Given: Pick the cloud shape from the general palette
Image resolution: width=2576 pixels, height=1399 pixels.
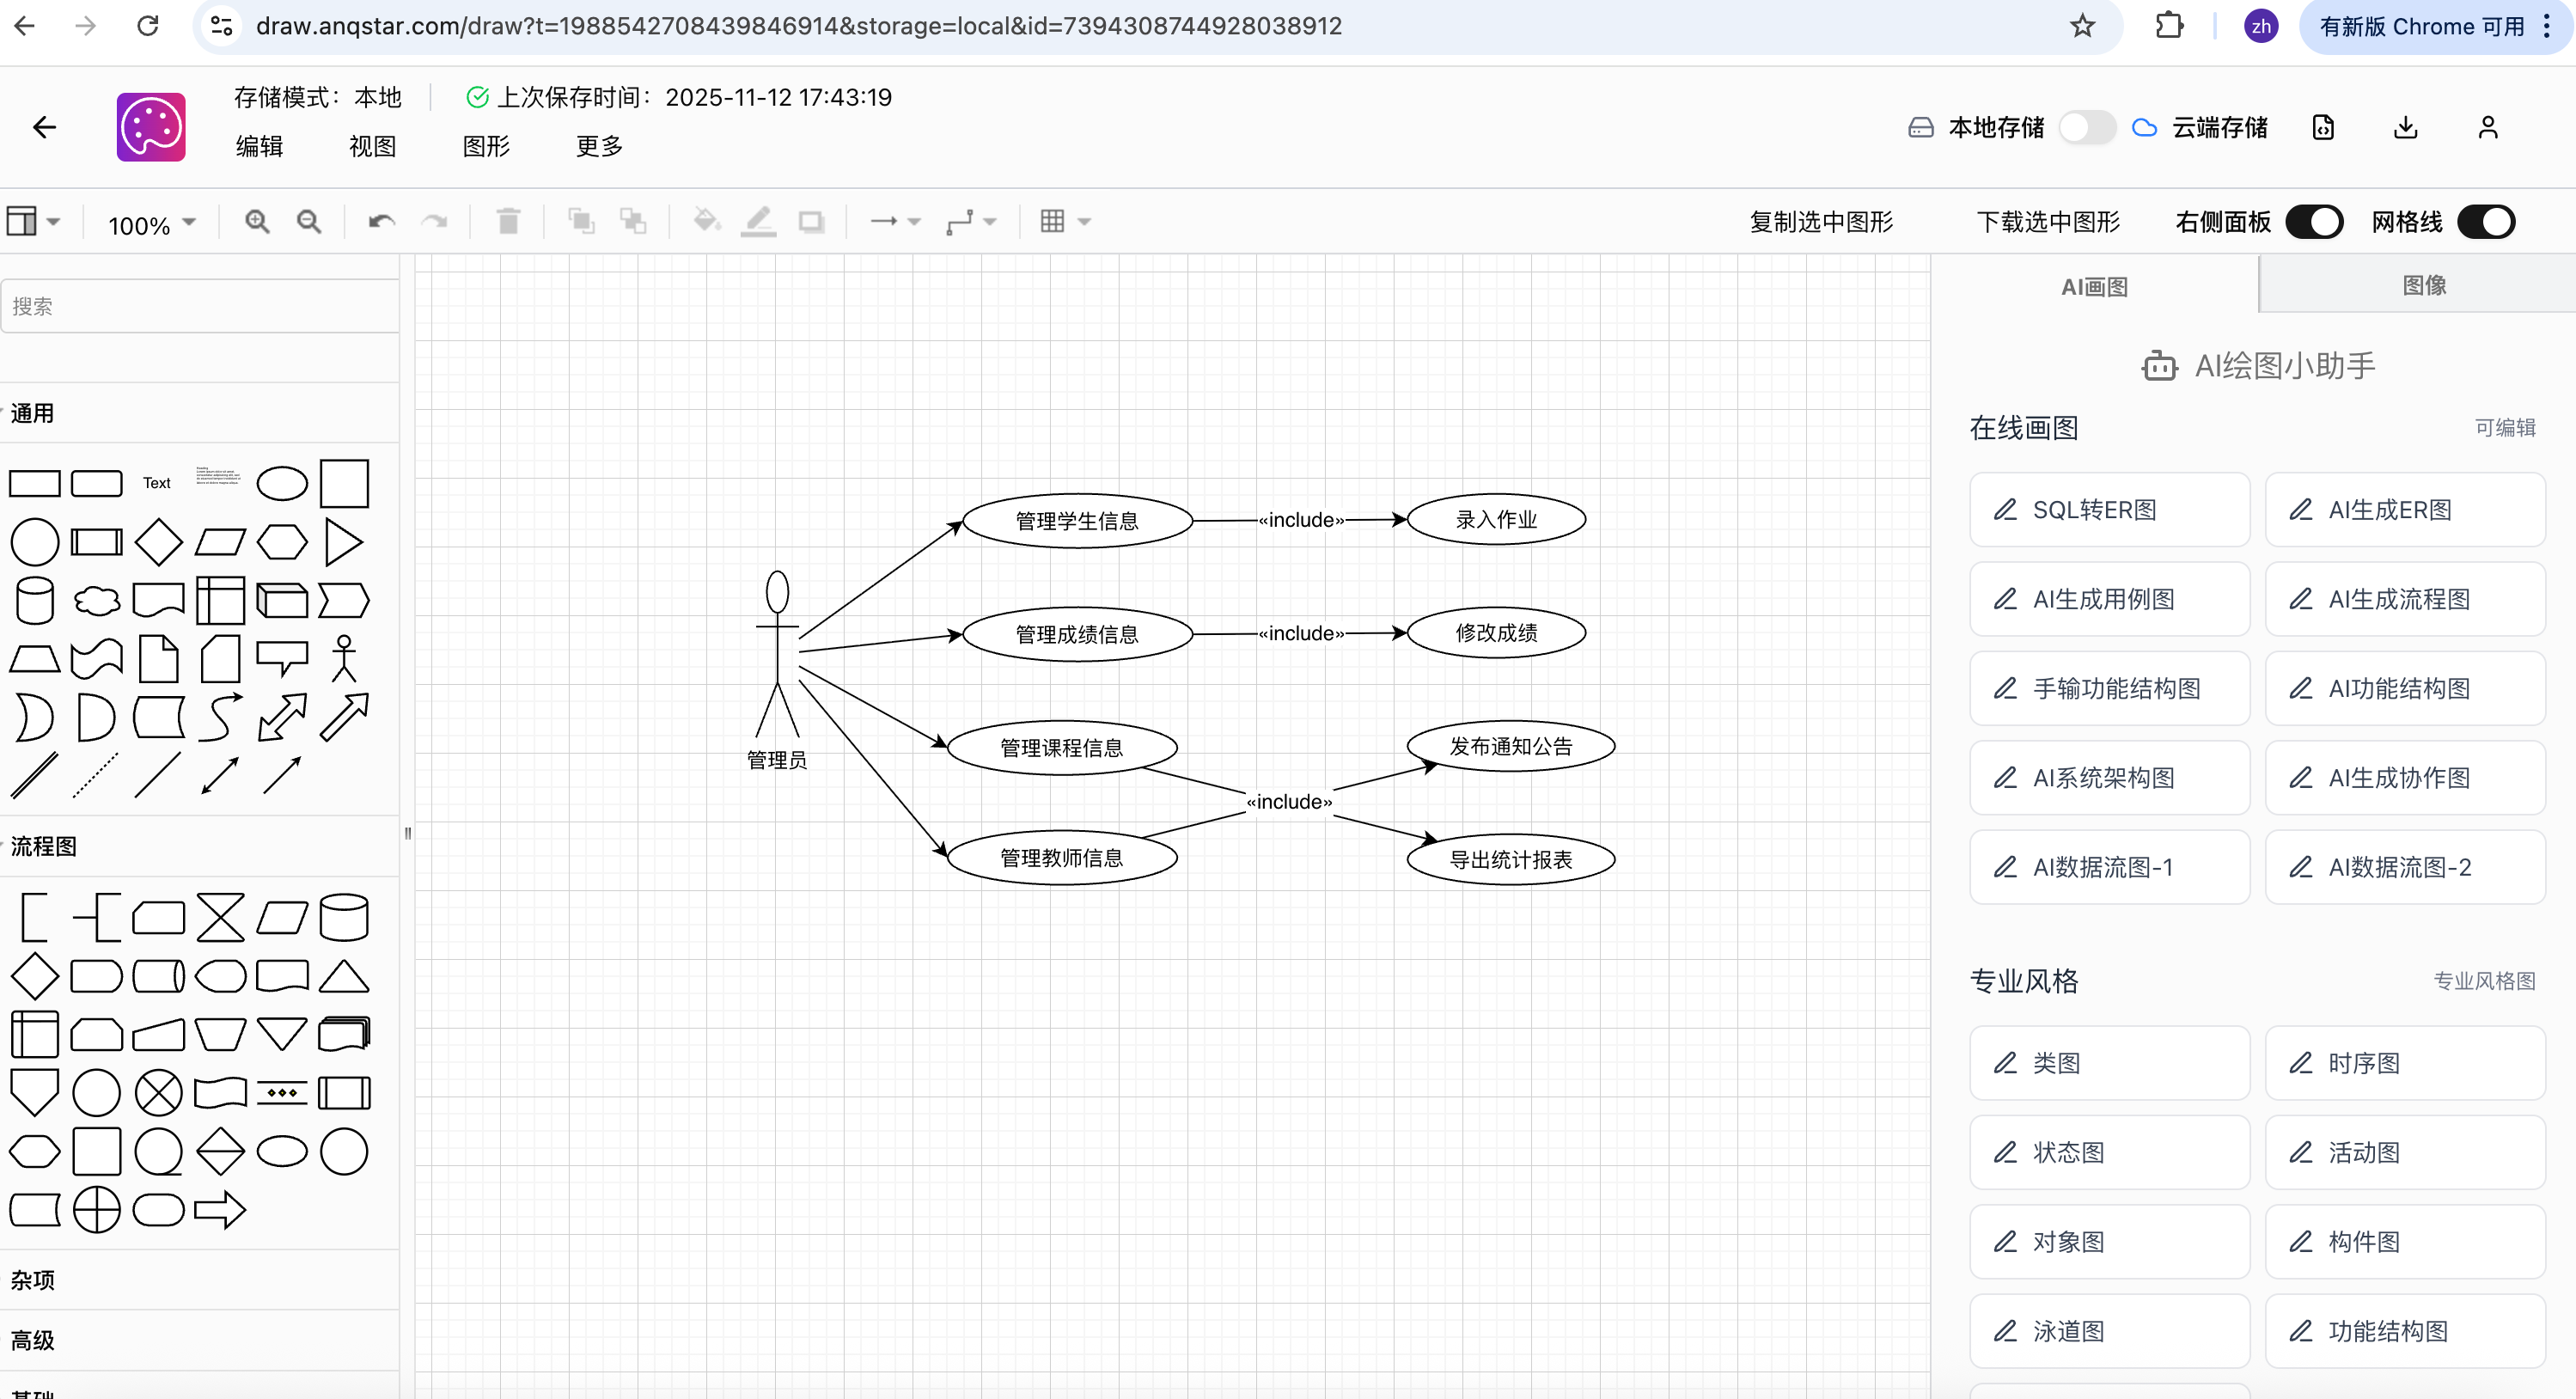Looking at the screenshot, I should pos(97,601).
